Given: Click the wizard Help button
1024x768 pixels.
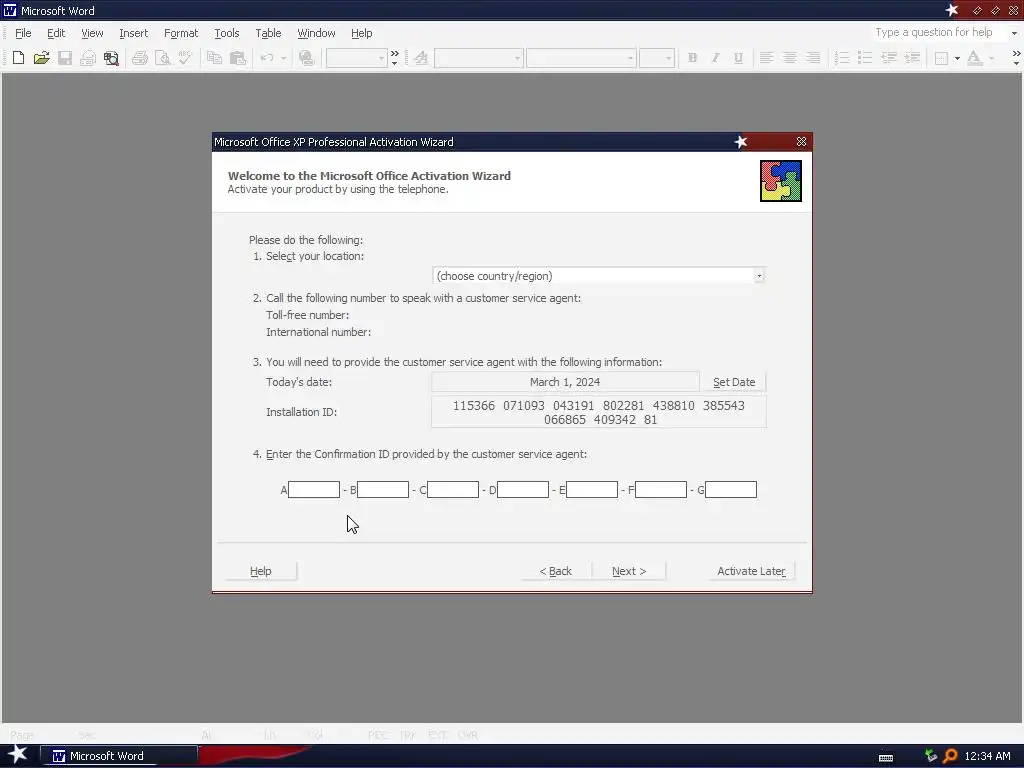Looking at the screenshot, I should pos(261,571).
